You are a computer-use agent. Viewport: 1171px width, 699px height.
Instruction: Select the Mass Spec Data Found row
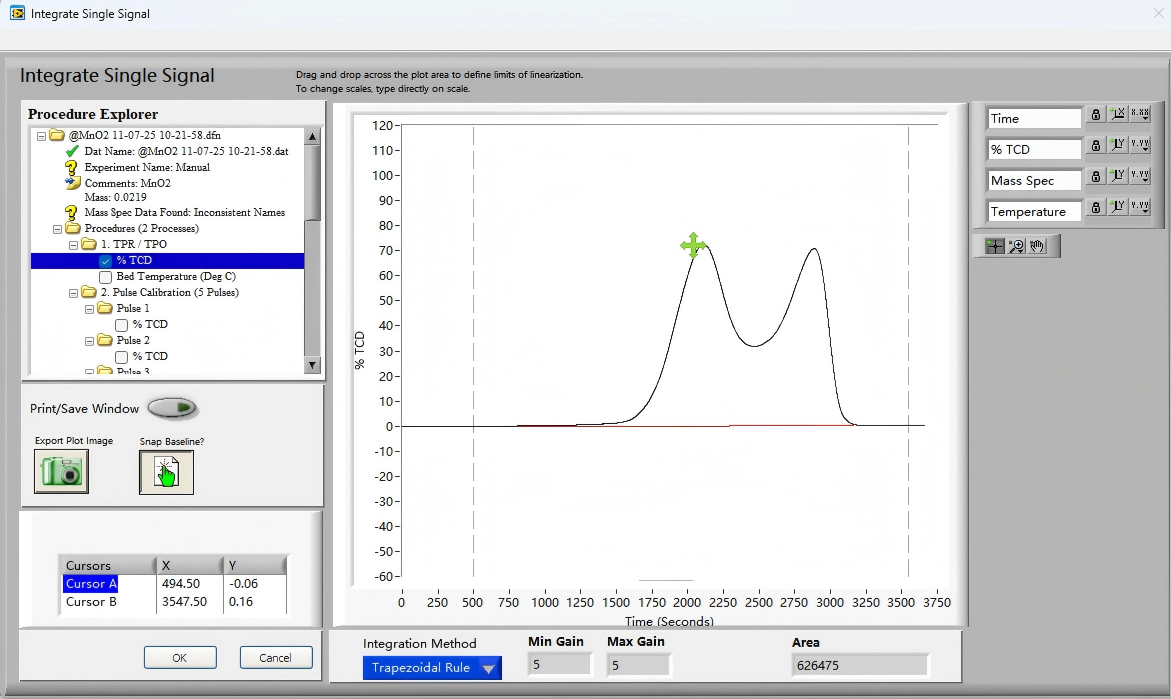click(x=184, y=213)
